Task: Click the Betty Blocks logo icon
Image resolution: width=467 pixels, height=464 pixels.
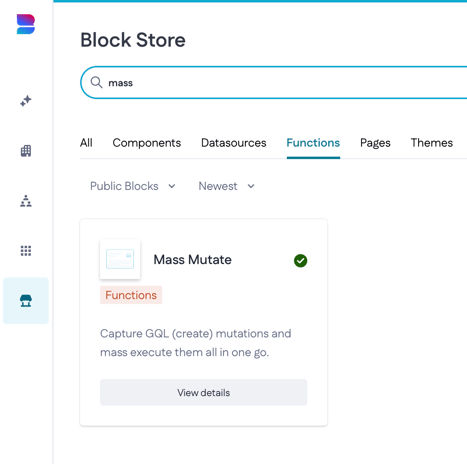Action: click(x=26, y=24)
